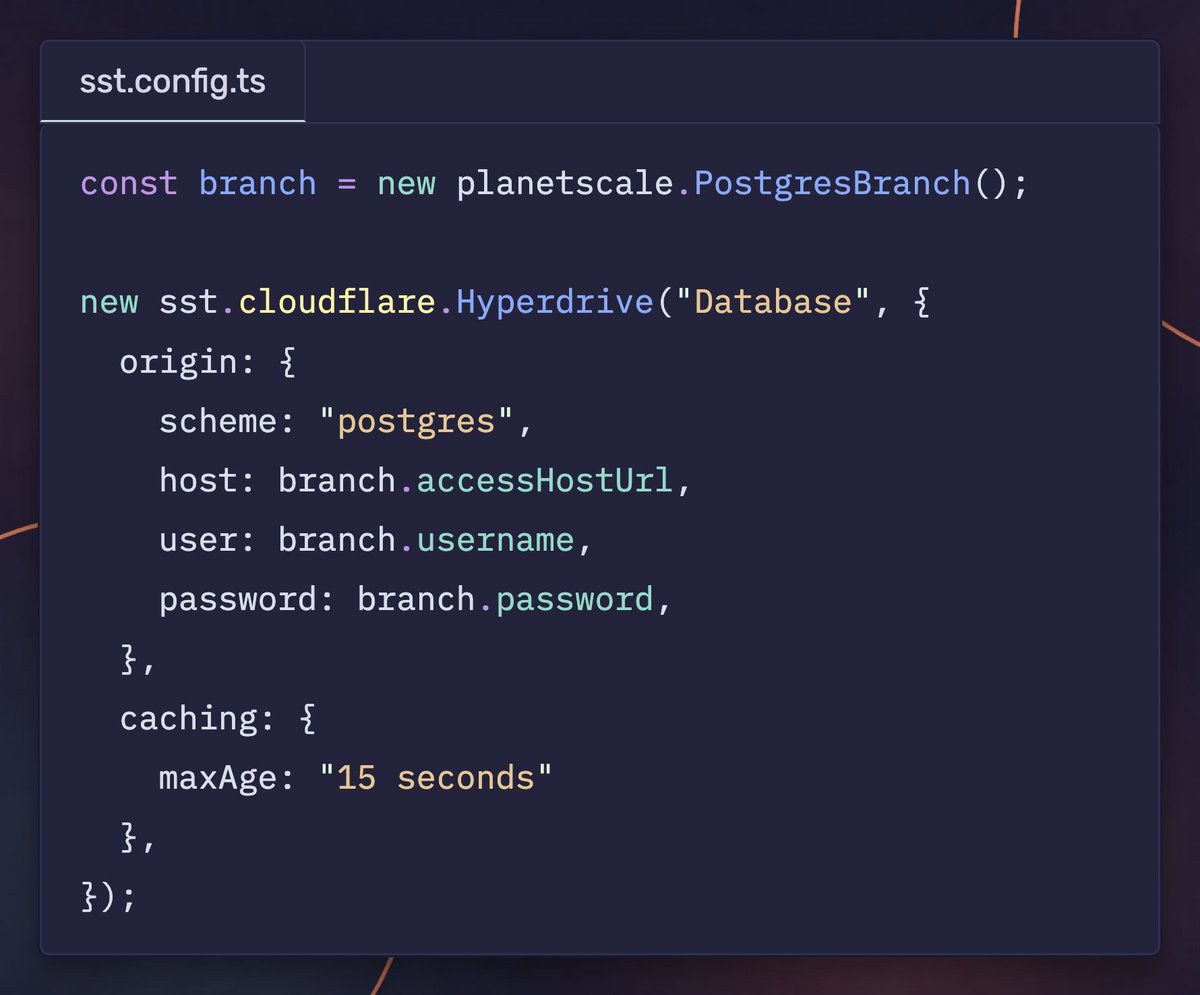Click 'username' after branch on user line
This screenshot has height=995, width=1200.
coord(495,540)
